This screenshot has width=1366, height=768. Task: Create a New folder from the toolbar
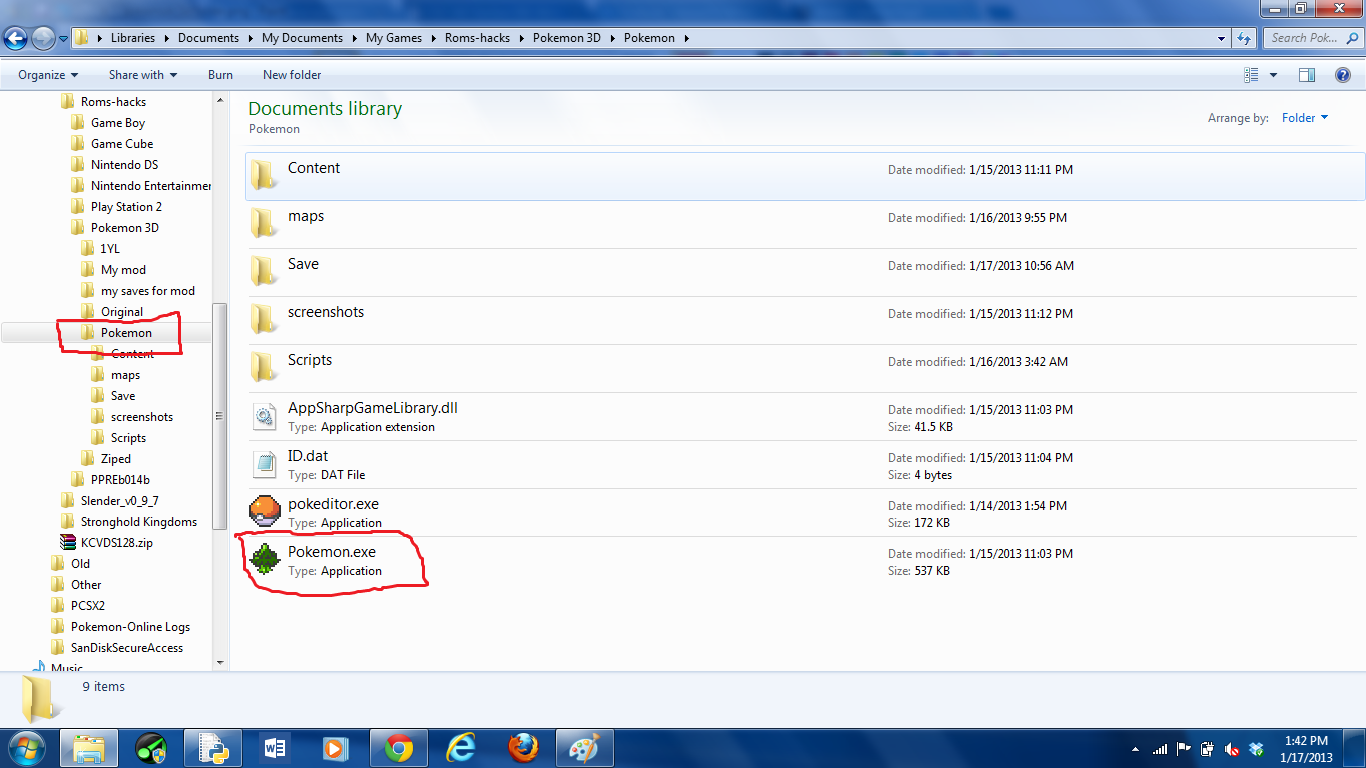pyautogui.click(x=291, y=74)
